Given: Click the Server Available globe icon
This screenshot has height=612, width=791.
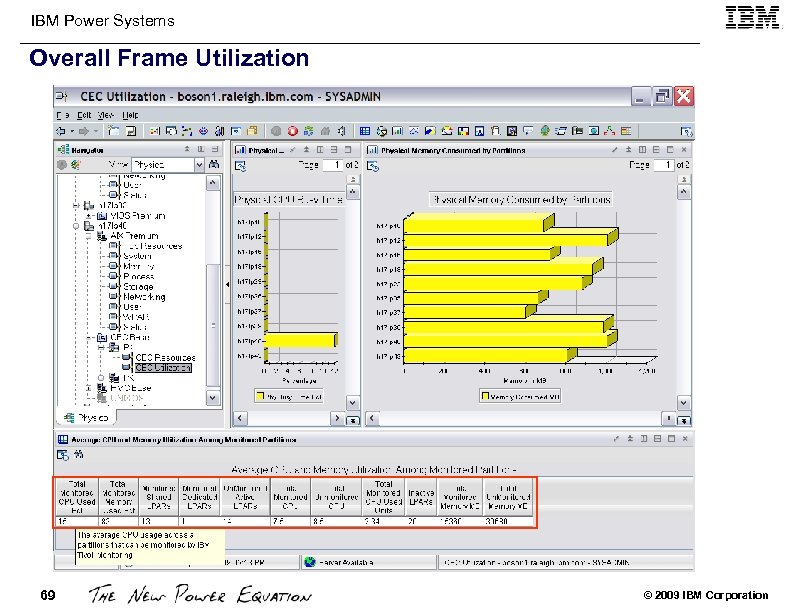Looking at the screenshot, I should (x=310, y=562).
